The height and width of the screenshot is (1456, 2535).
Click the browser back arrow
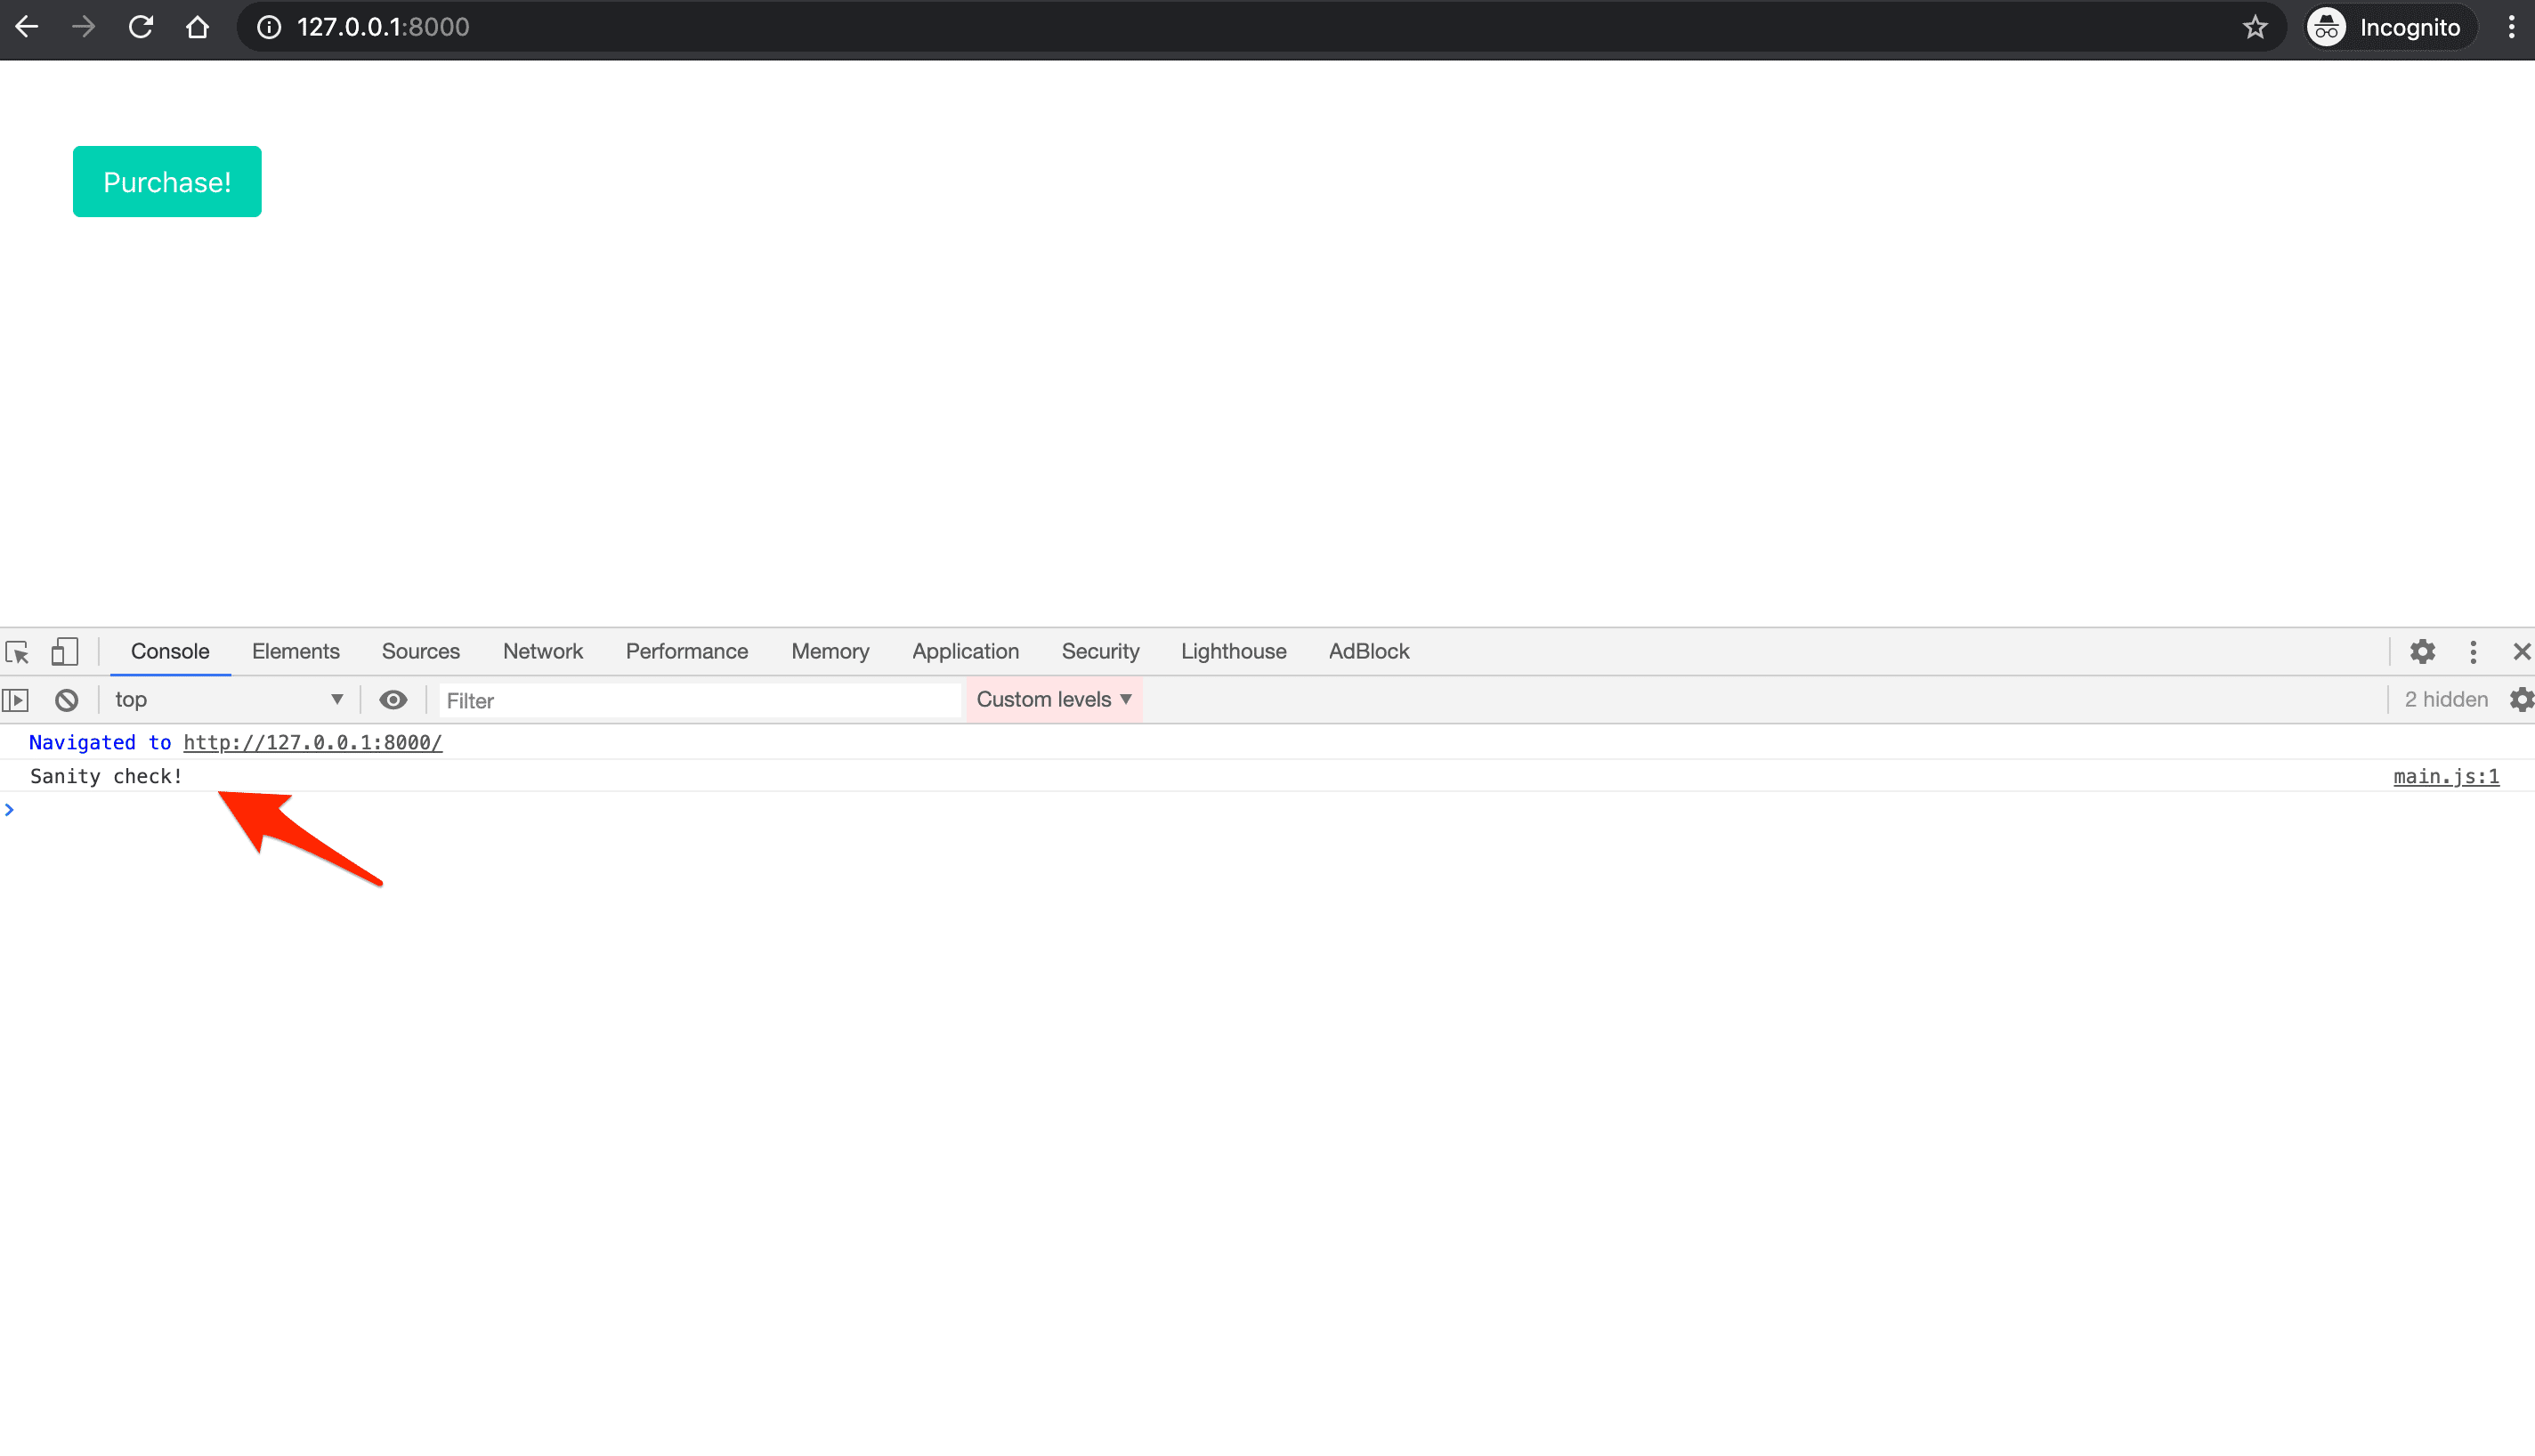point(27,27)
